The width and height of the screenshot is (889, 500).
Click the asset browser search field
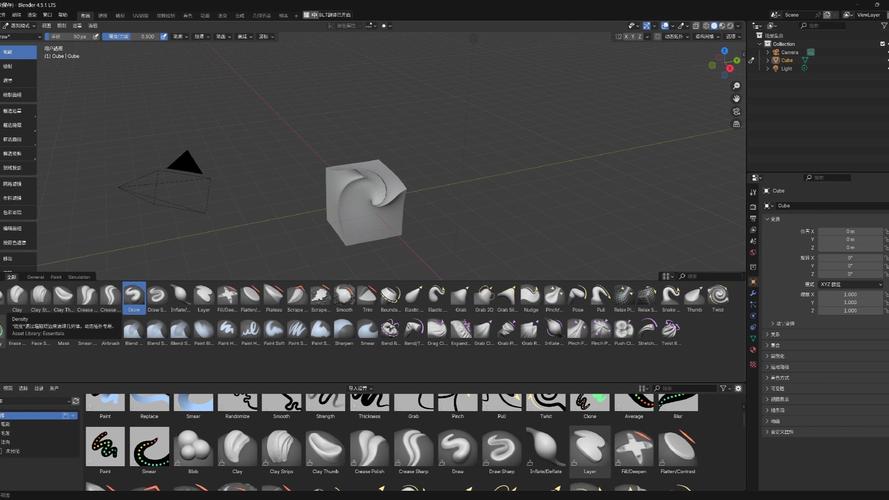click(685, 388)
